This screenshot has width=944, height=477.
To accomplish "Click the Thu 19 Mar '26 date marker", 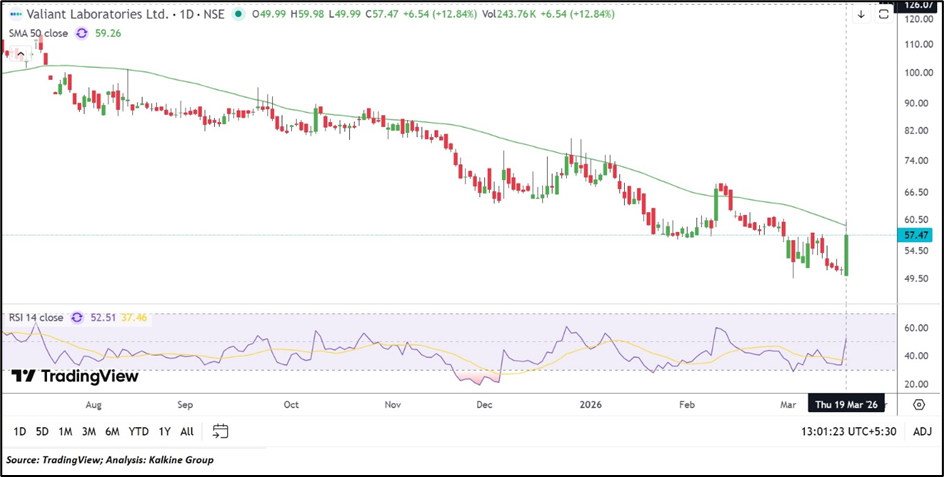I will [x=846, y=404].
